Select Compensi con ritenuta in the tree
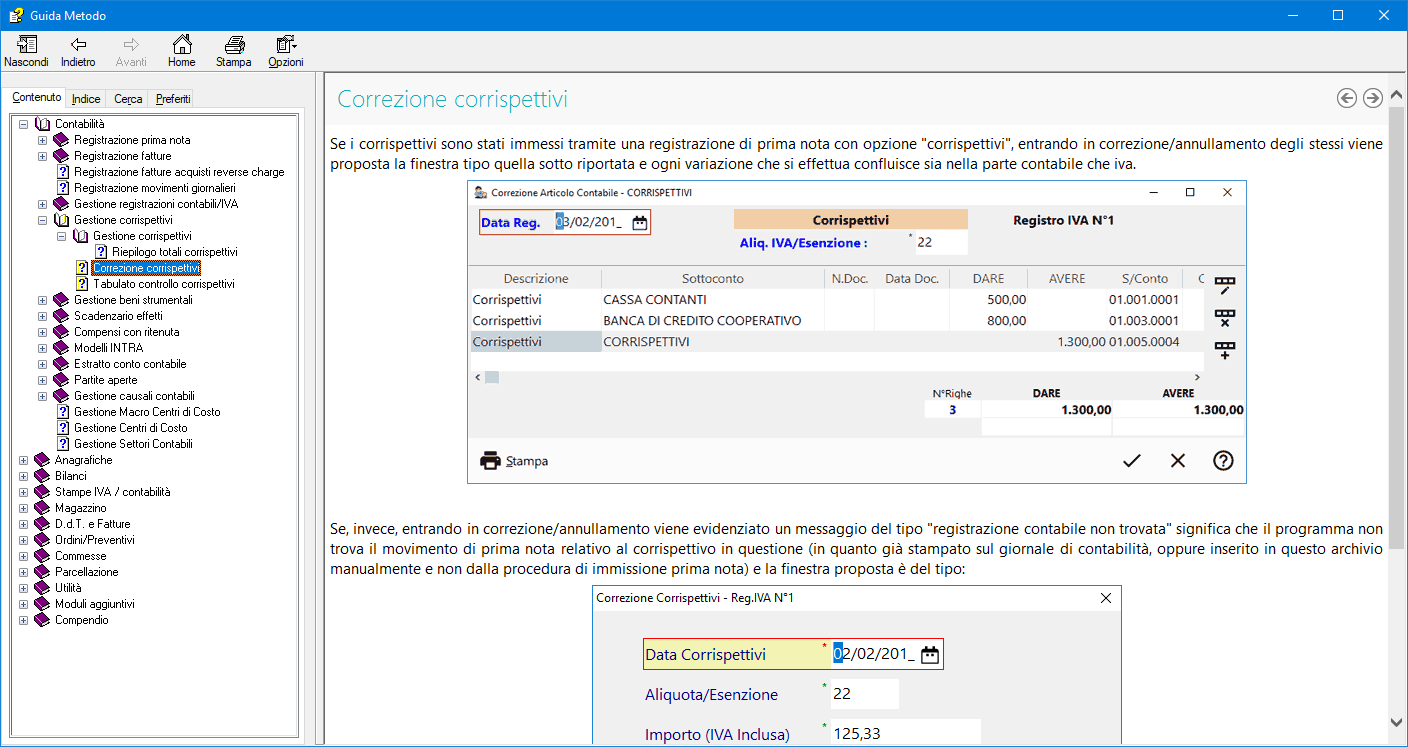1408x747 pixels. tap(126, 332)
